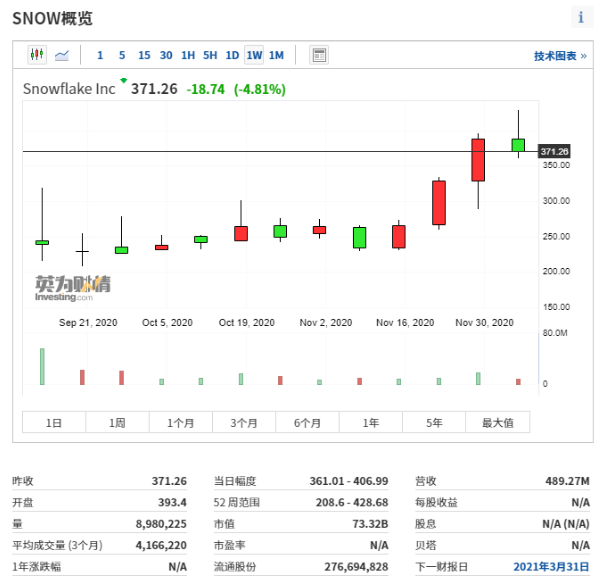Select the 1D interval

(x=232, y=55)
